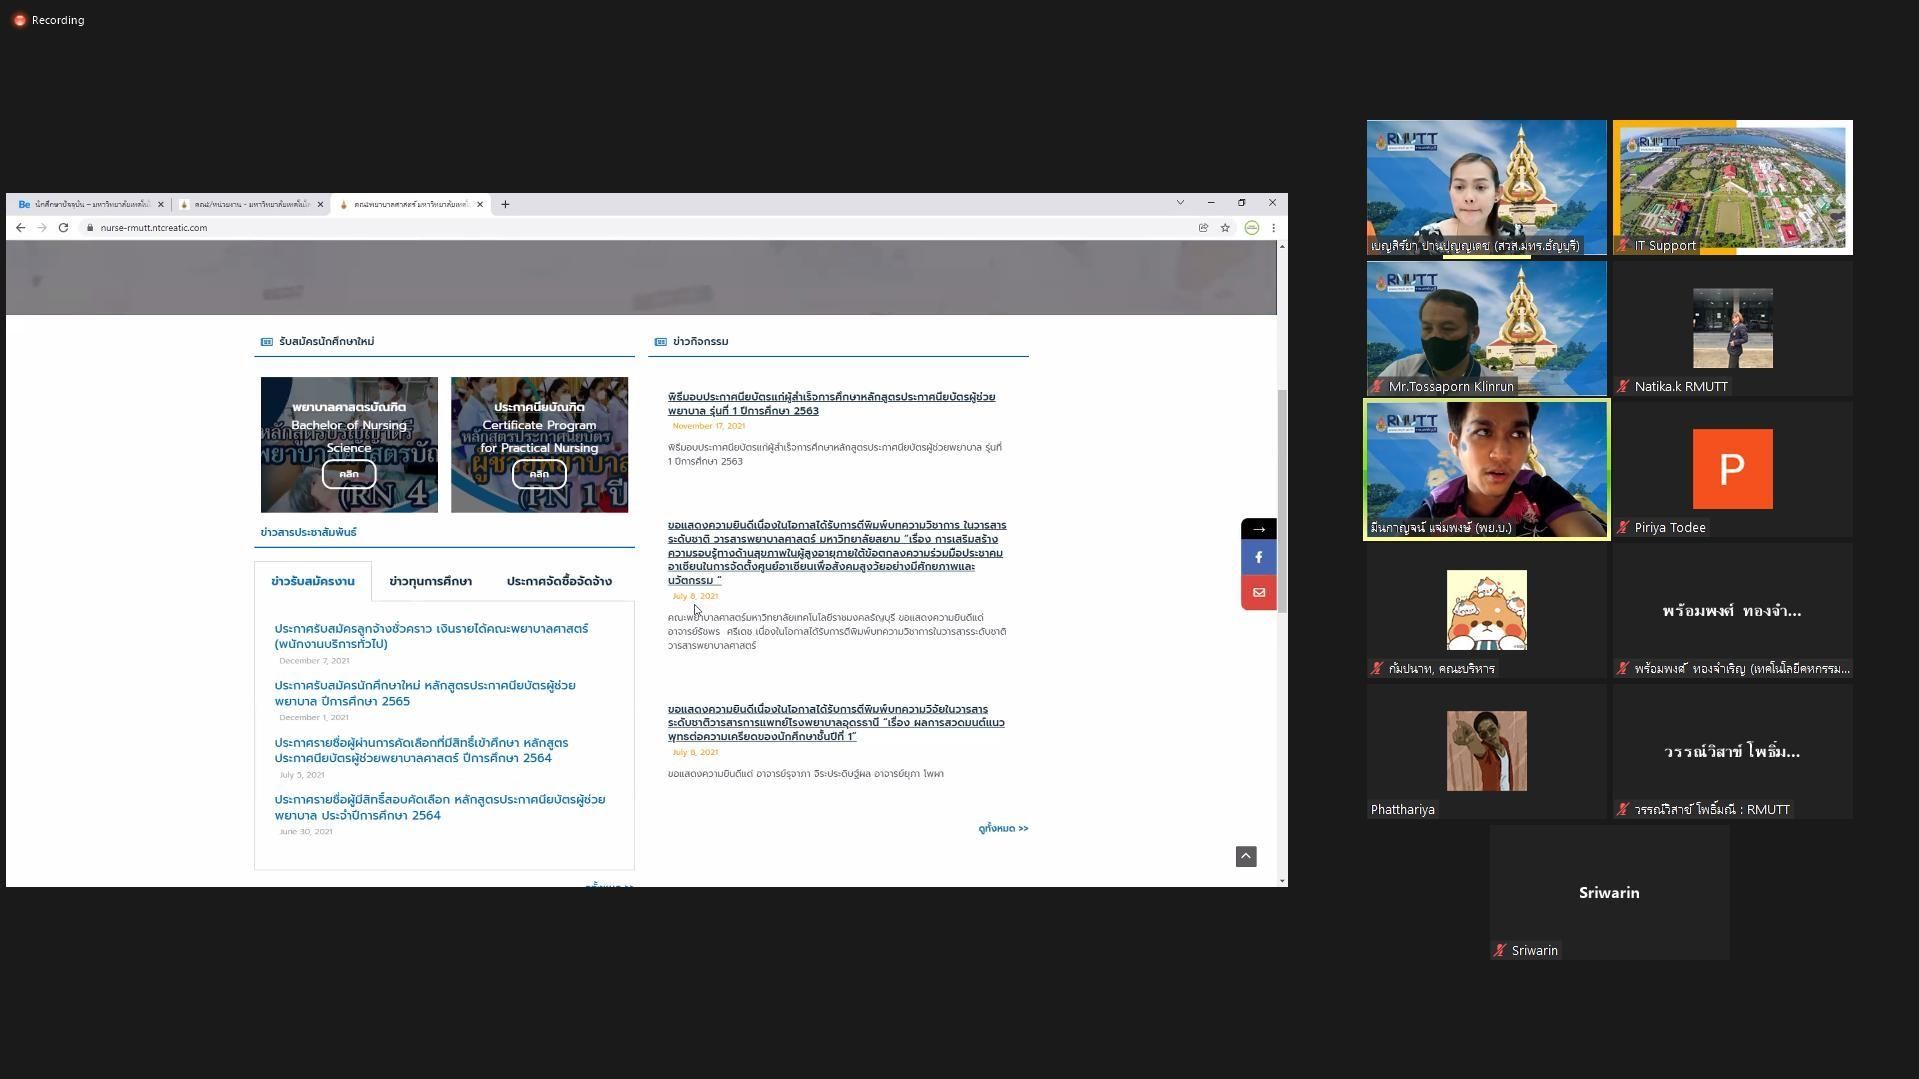The height and width of the screenshot is (1079, 1919).
Task: Click the ข่าวสารประชาสัมพันธ์ heading
Action: point(308,533)
